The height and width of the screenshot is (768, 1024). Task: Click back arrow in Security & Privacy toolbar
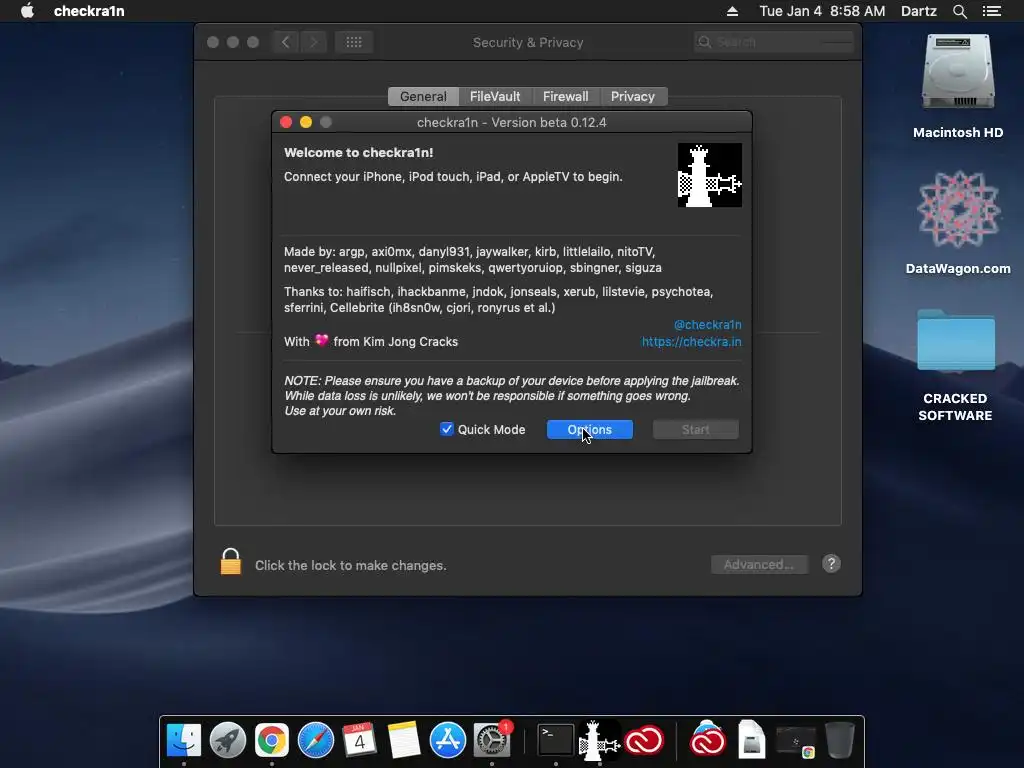pos(285,42)
